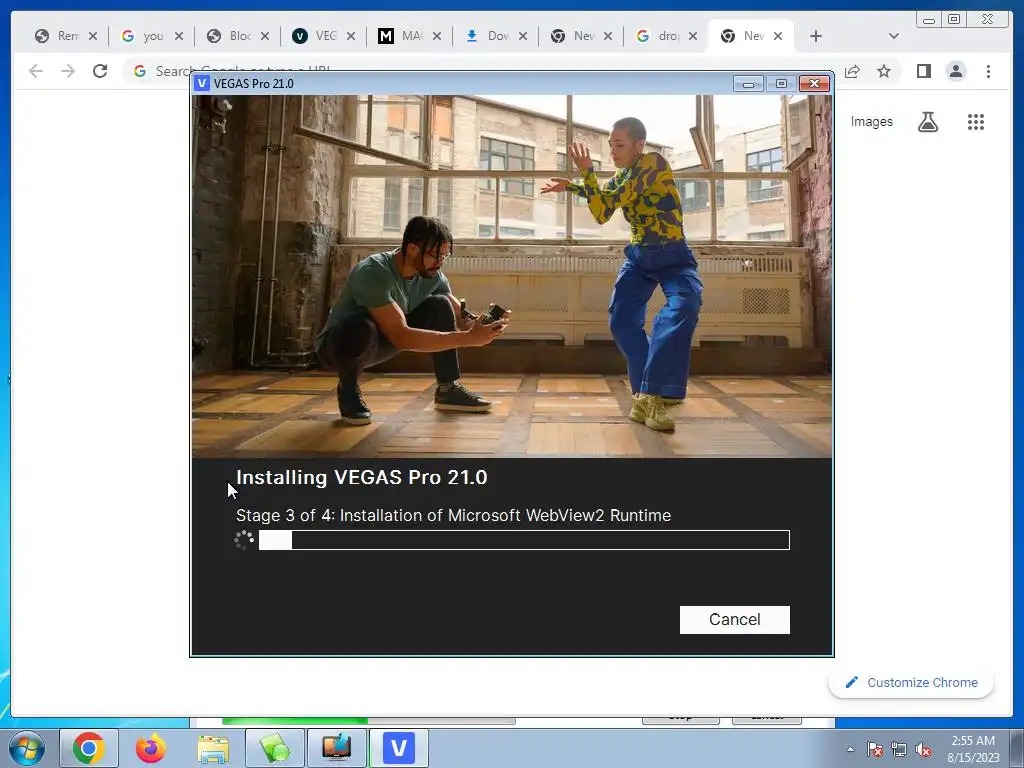
Task: Show hidden system tray icons
Action: coord(850,749)
